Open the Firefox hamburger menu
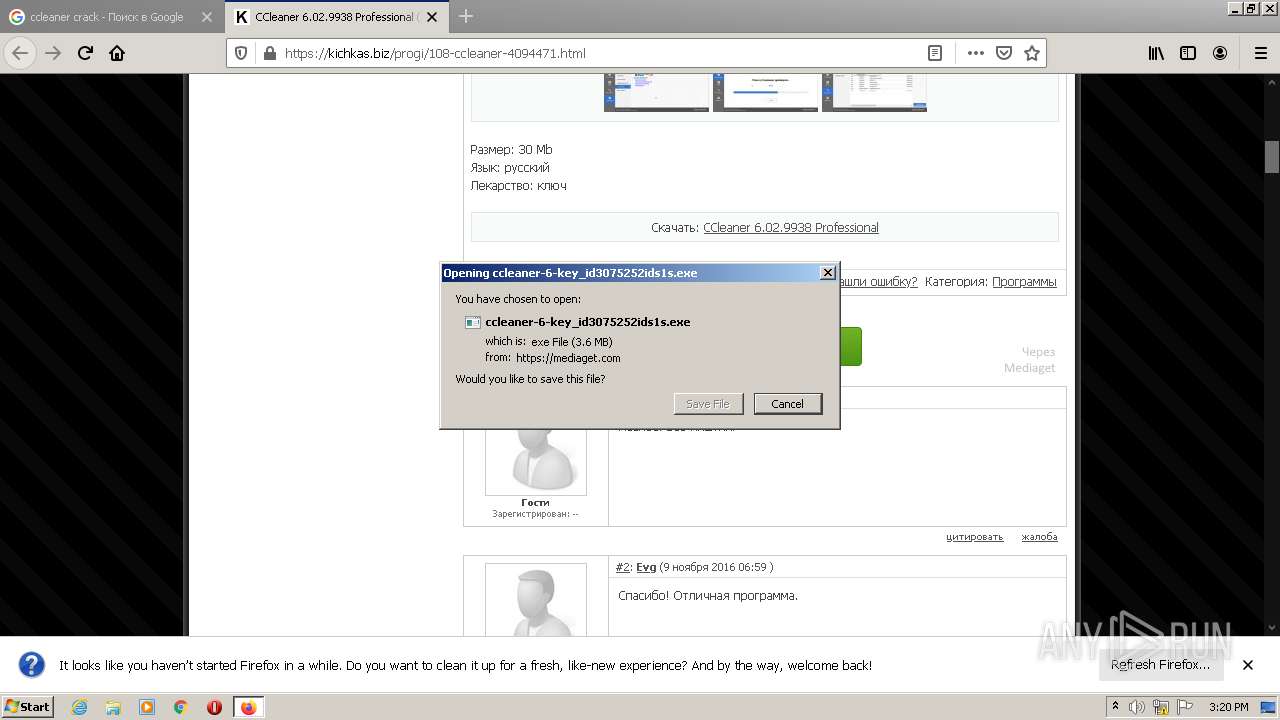Image resolution: width=1280 pixels, height=720 pixels. (1260, 53)
